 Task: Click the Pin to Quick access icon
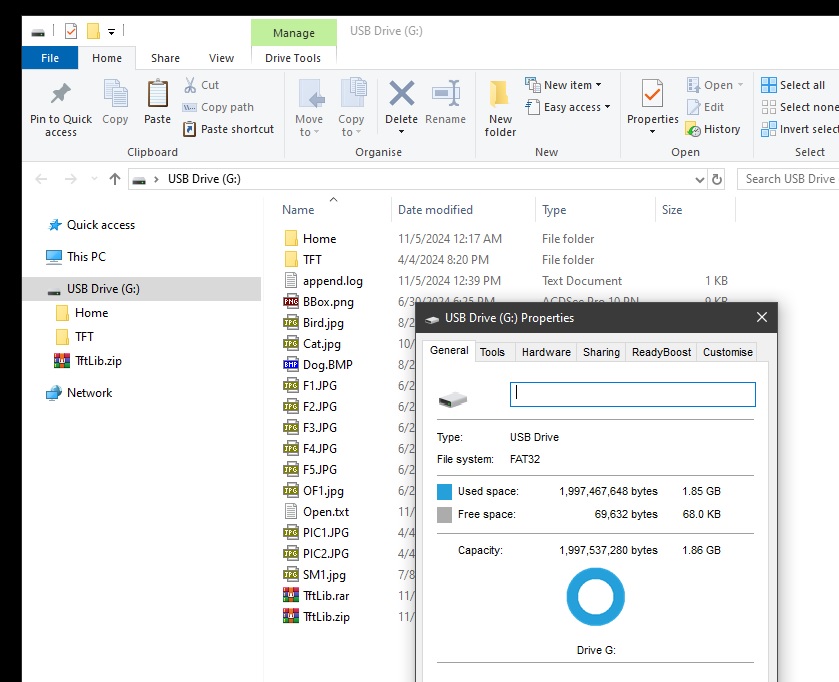60,95
